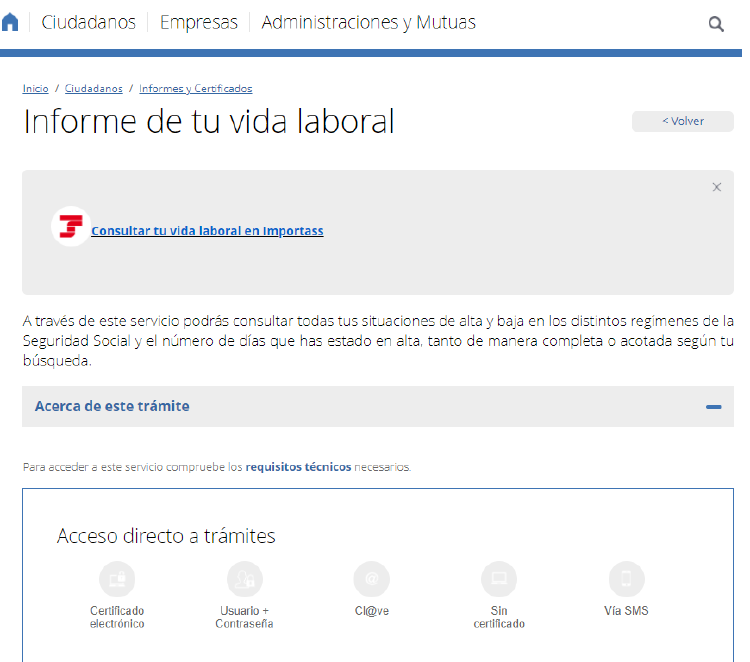The image size is (750, 662).
Task: Choose the Sin certificado access icon
Action: pyautogui.click(x=499, y=579)
